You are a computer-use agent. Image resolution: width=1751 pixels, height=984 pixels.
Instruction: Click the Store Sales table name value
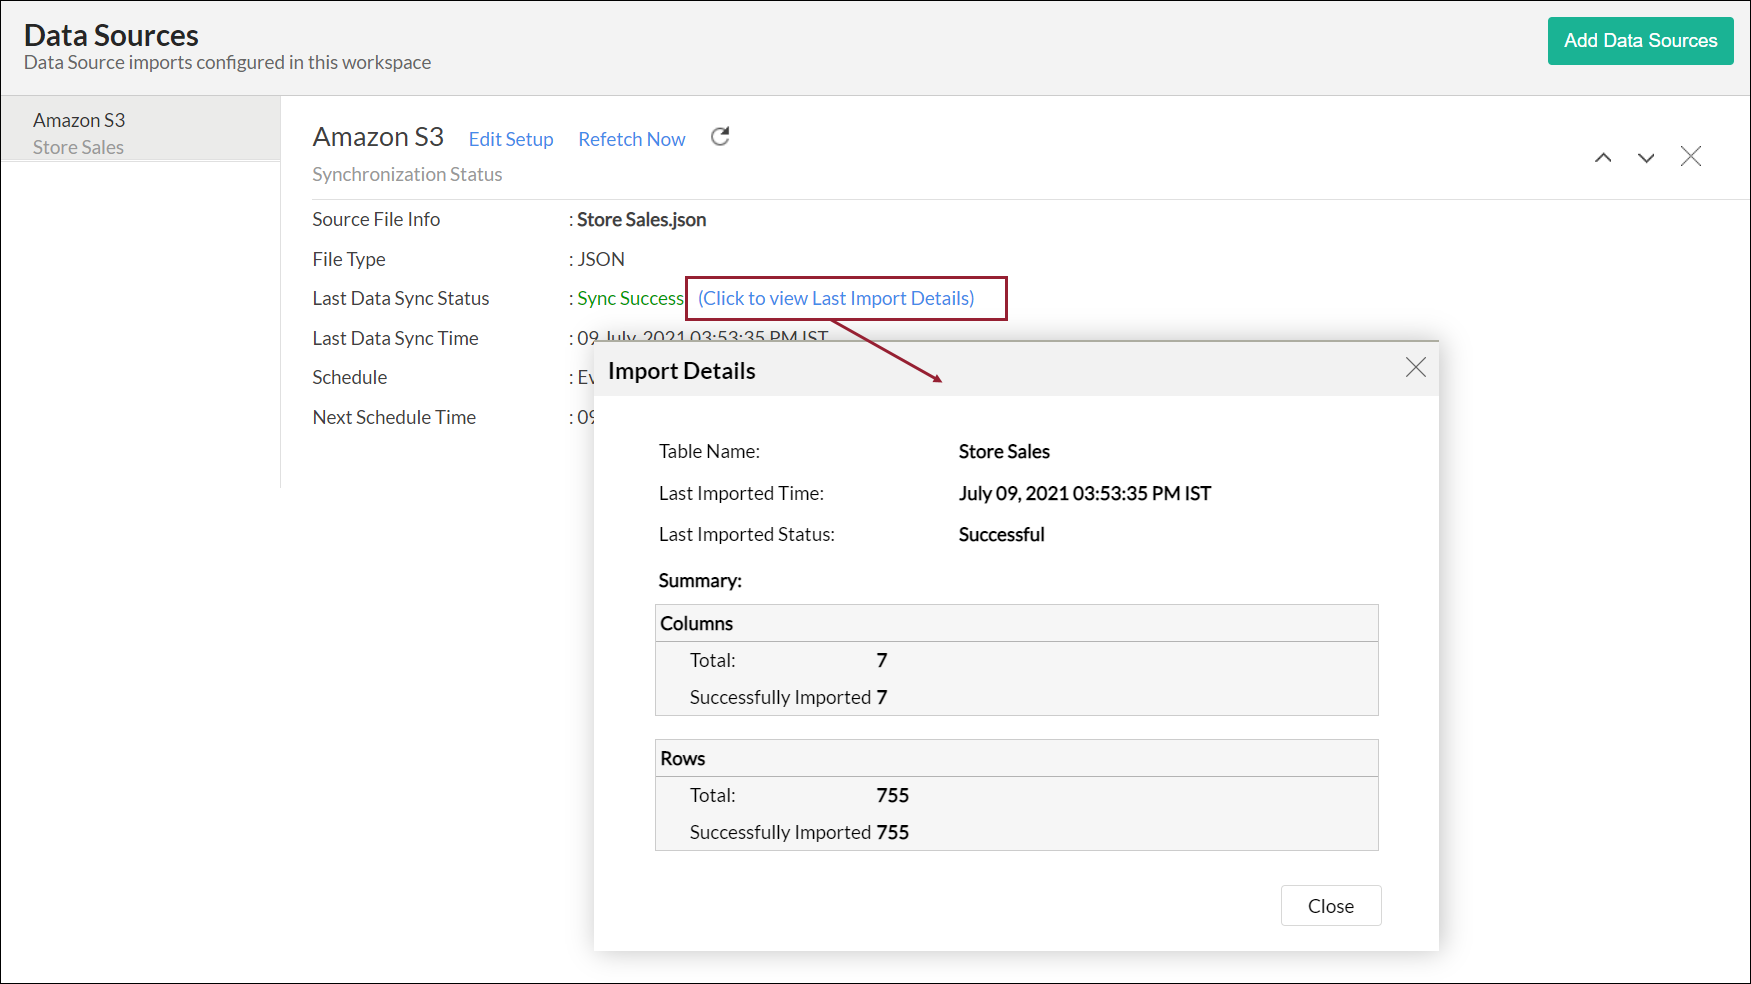pos(1004,451)
